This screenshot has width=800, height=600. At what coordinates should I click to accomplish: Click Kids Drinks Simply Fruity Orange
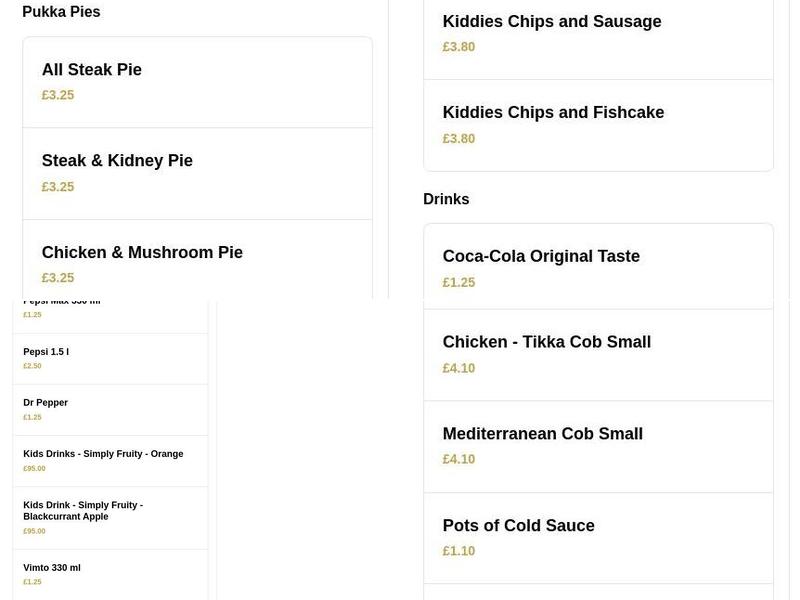coord(103,453)
